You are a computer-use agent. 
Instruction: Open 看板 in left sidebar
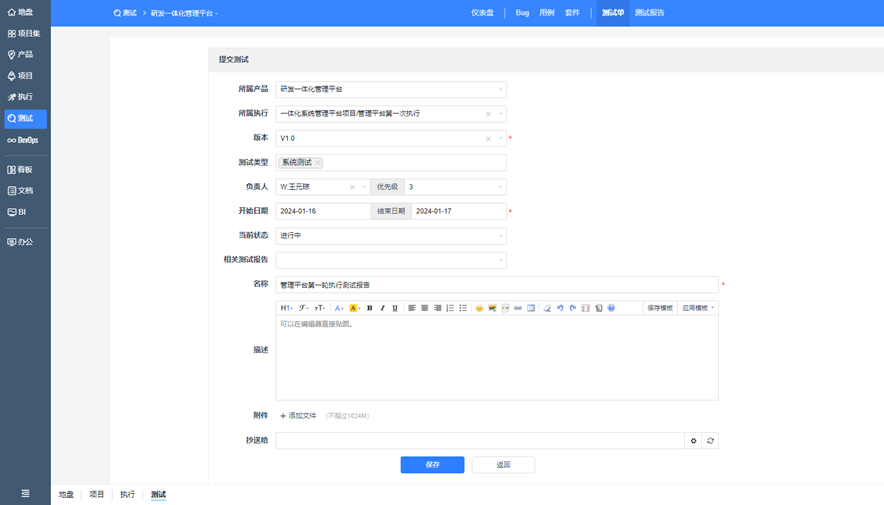click(21, 169)
